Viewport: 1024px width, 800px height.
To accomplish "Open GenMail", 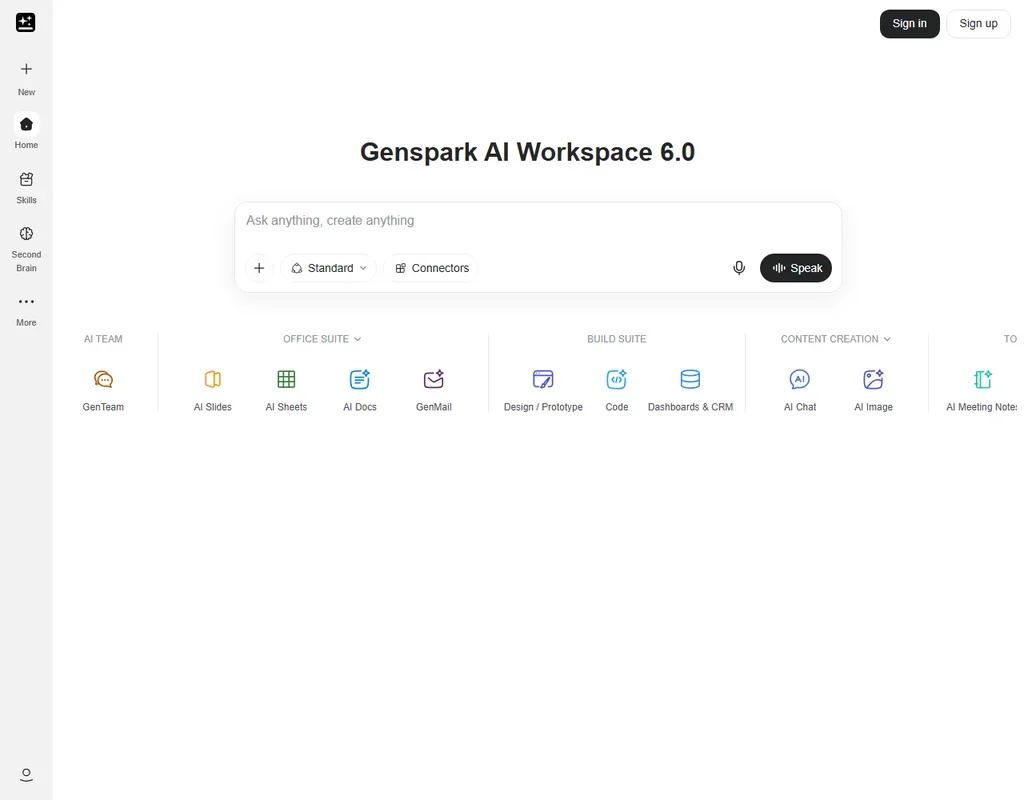I will pos(434,390).
